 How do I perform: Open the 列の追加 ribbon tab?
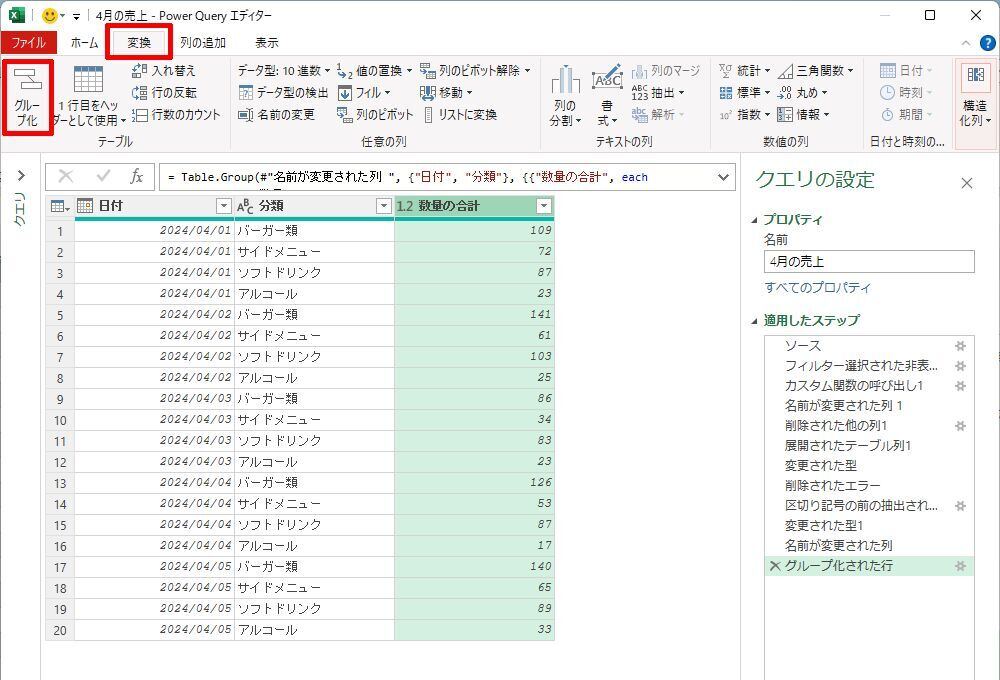202,43
